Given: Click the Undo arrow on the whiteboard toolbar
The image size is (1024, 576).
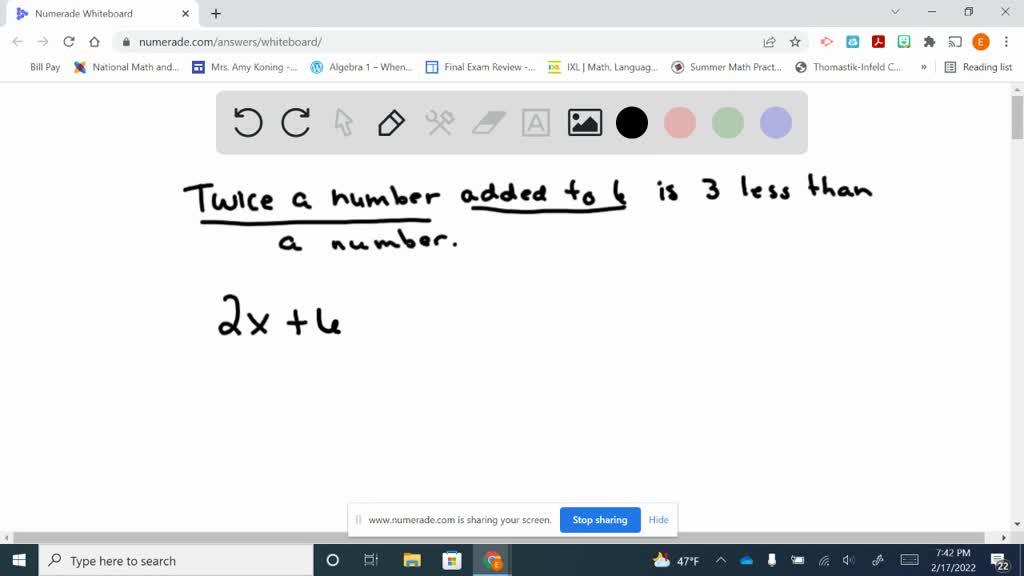Looking at the screenshot, I should (247, 122).
